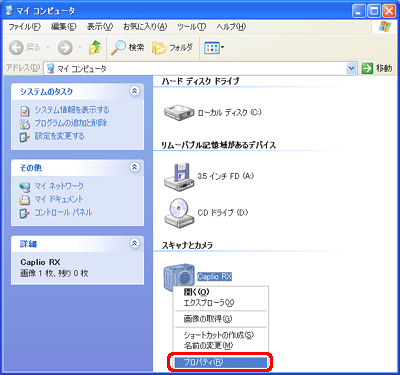This screenshot has height=375, width=400.
Task: Choose エクスプローラ(X) in the context menu
Action: click(x=220, y=303)
